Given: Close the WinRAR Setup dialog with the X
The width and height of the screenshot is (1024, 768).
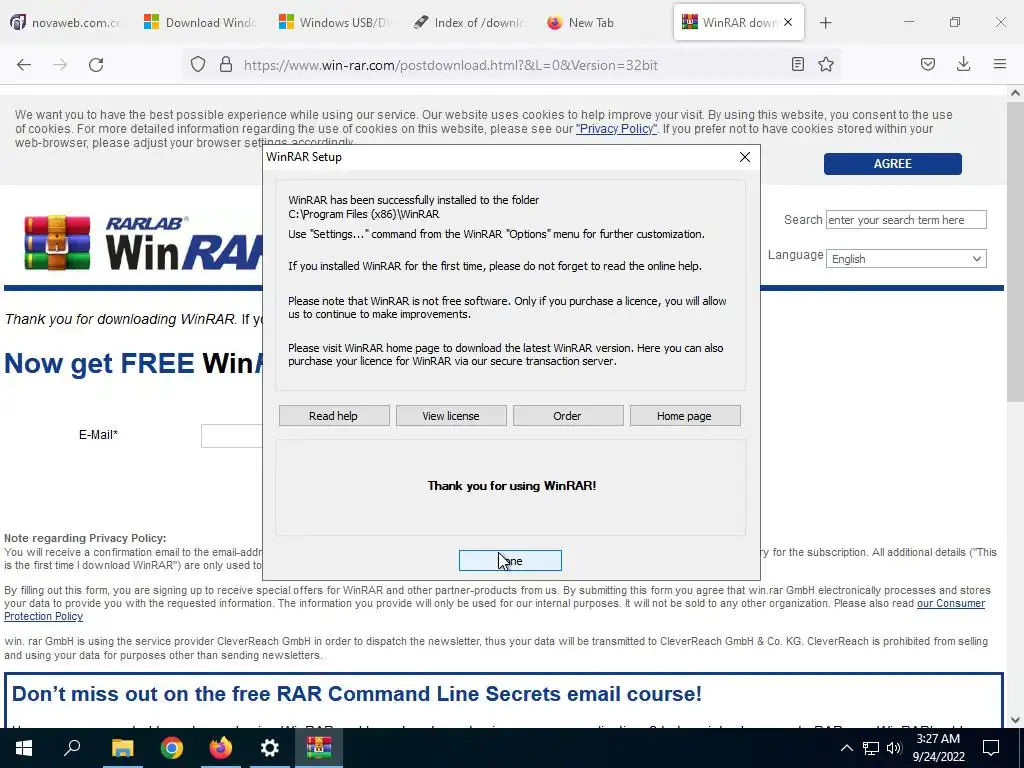Looking at the screenshot, I should (x=744, y=157).
